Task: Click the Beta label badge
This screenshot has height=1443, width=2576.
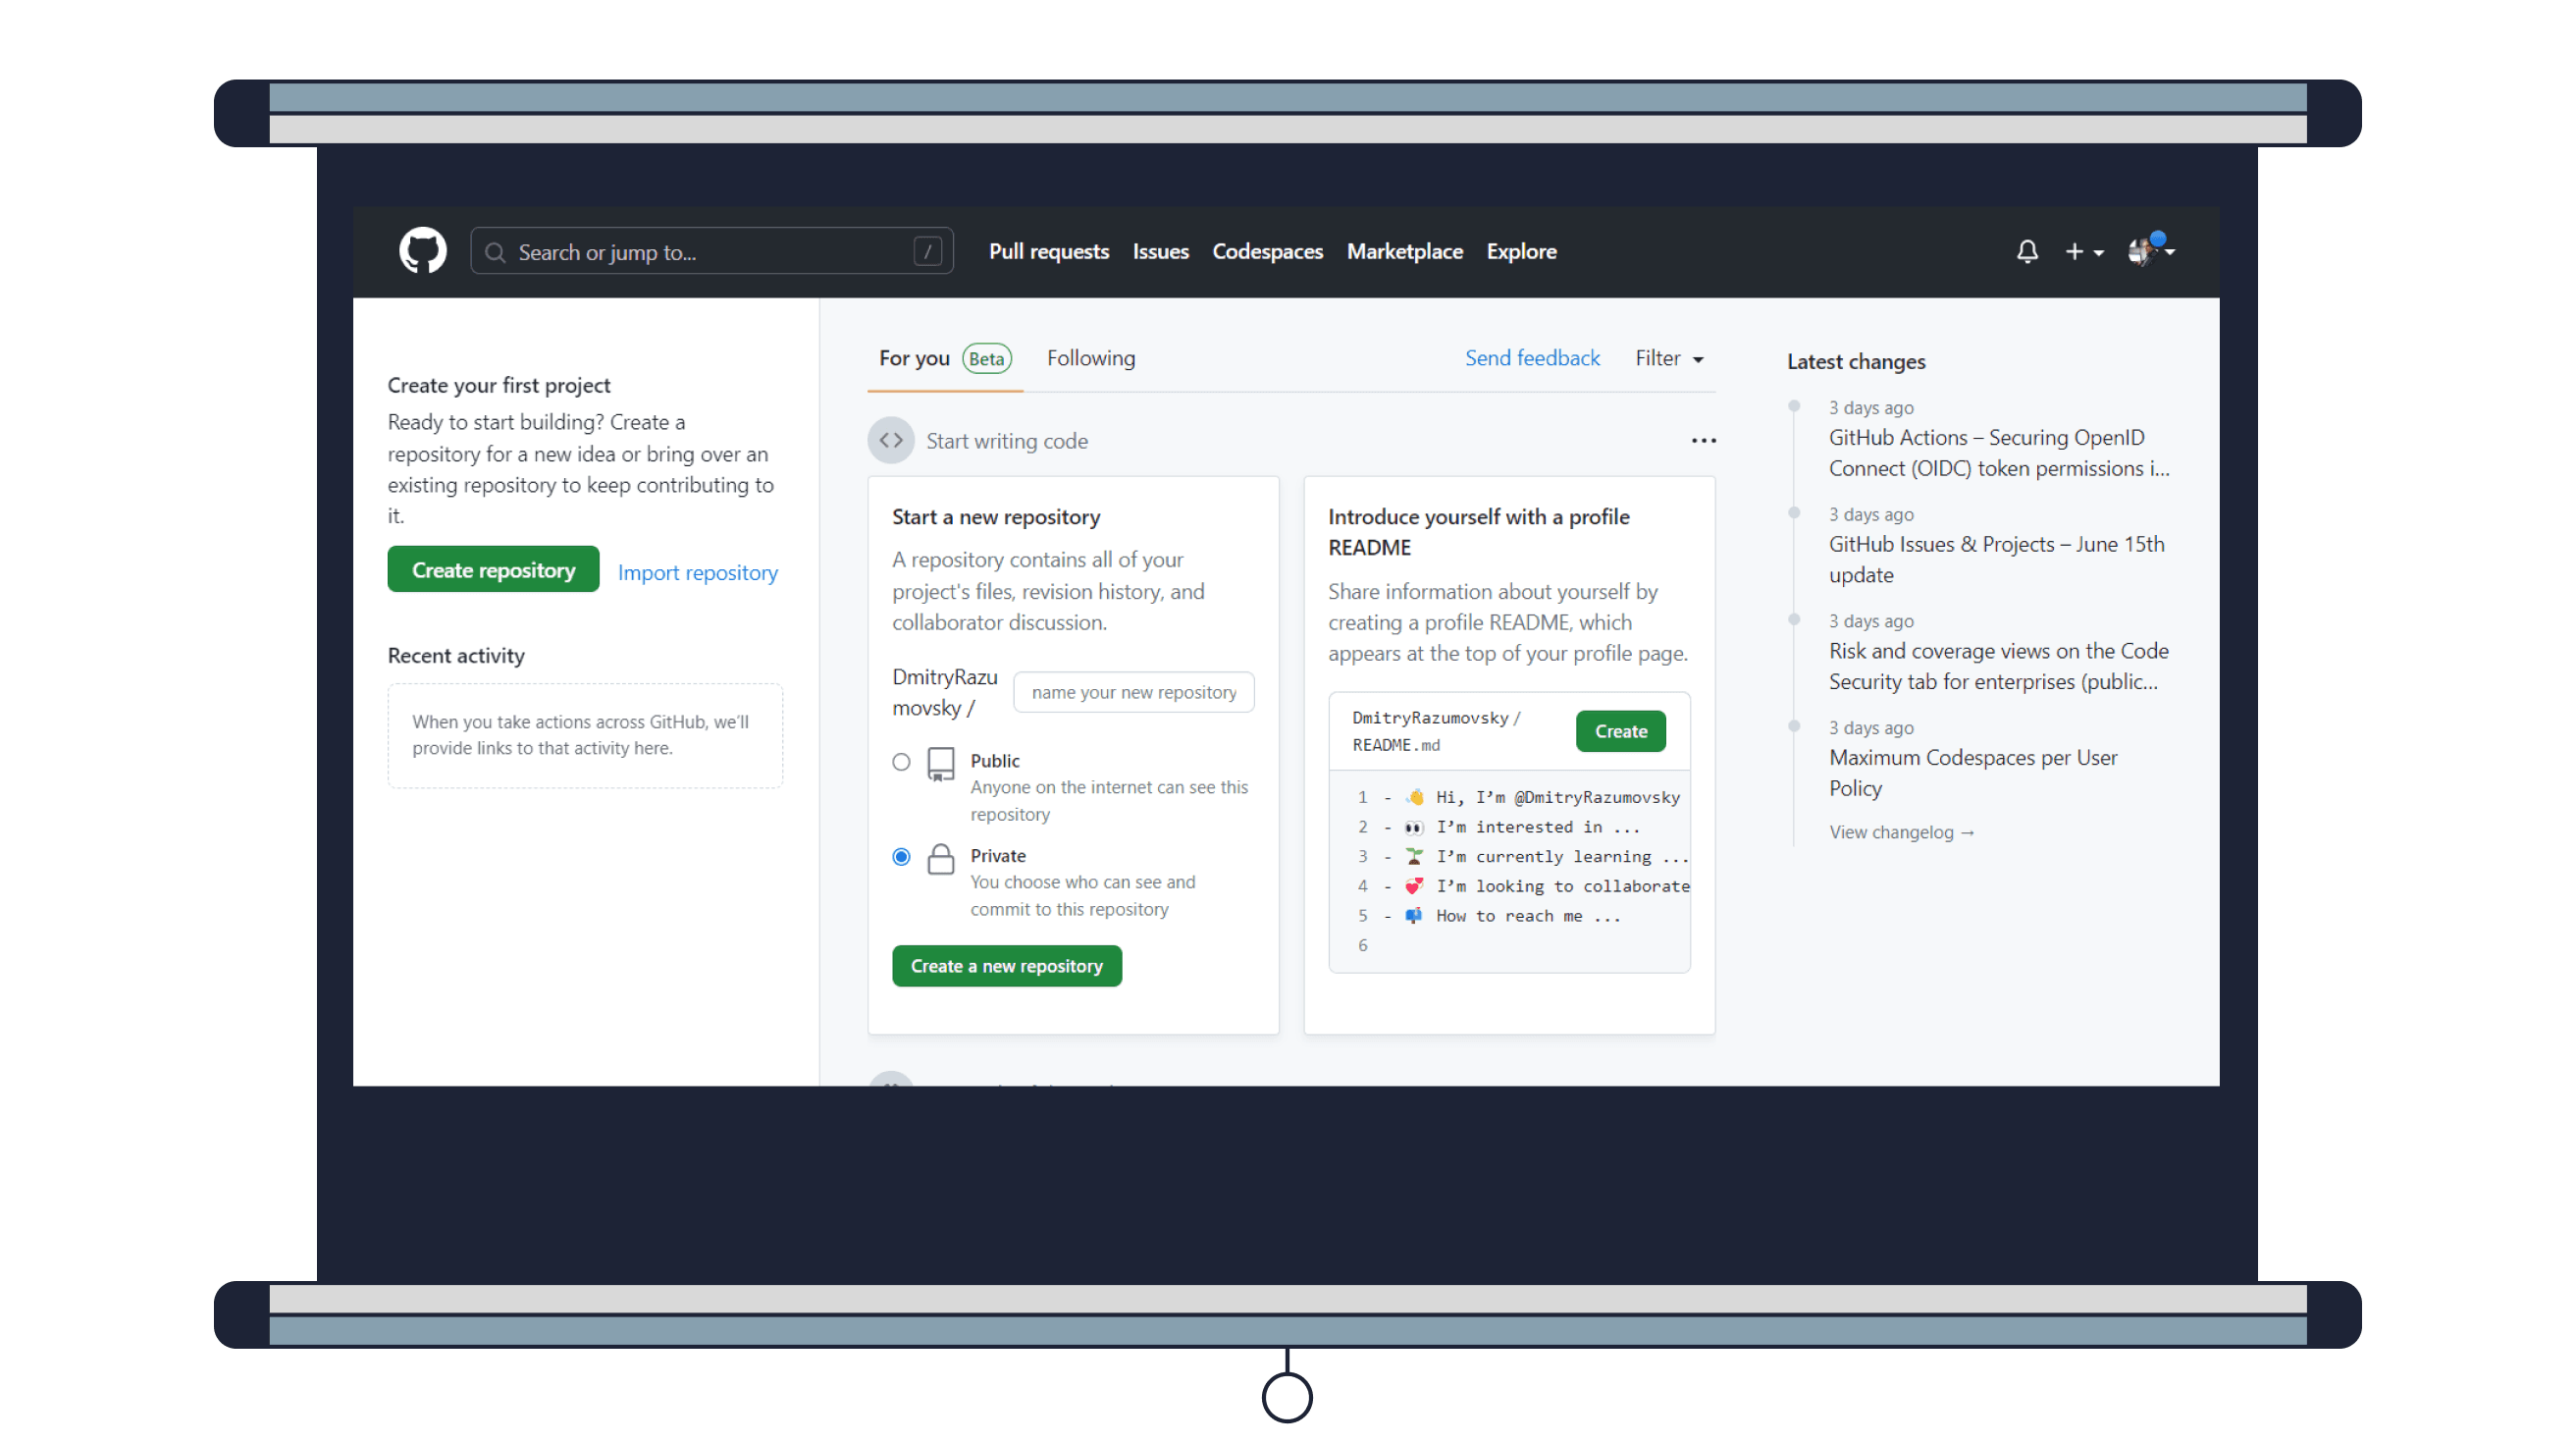Action: pyautogui.click(x=986, y=359)
